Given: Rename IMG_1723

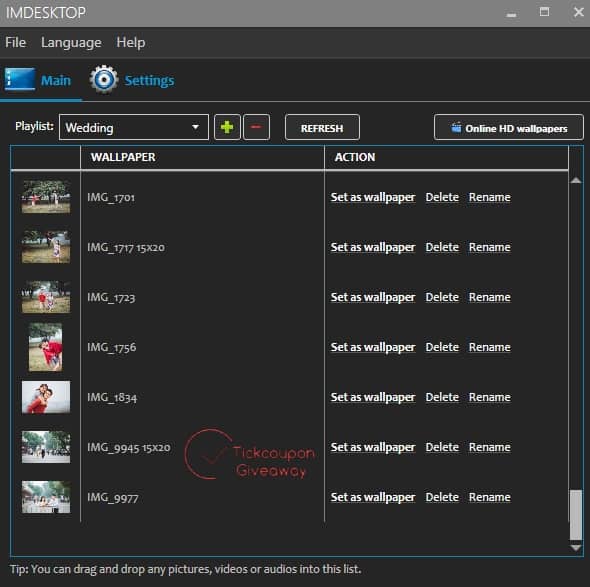Looking at the screenshot, I should [x=490, y=297].
